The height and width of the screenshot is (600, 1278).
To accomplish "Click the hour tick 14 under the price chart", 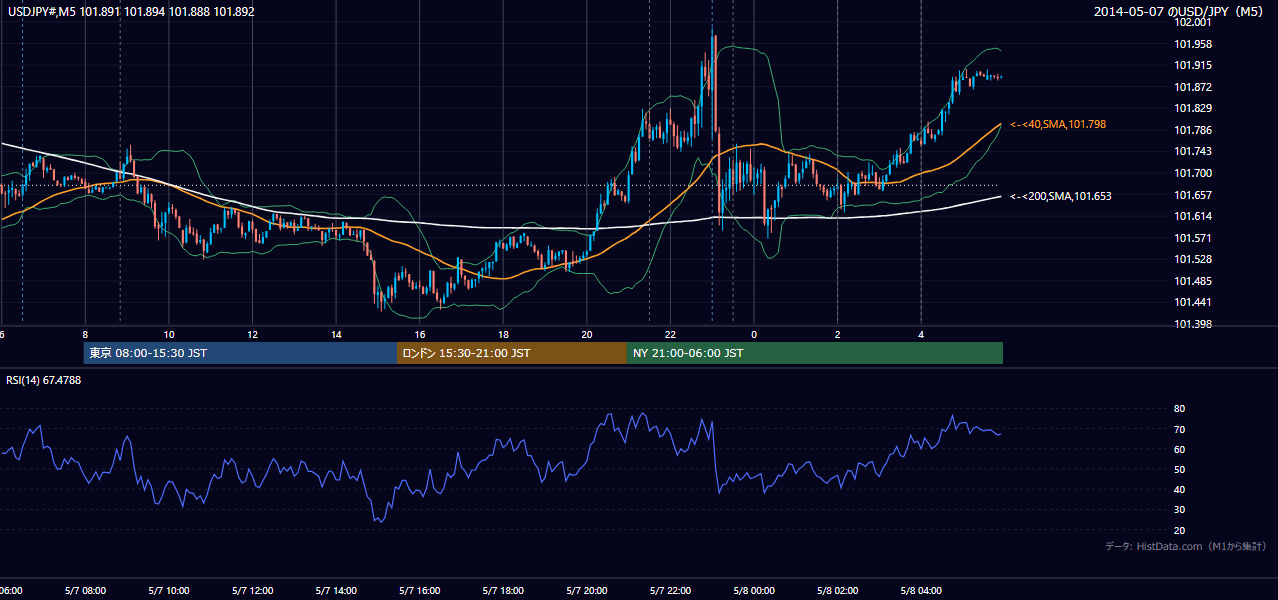I will click(336, 335).
